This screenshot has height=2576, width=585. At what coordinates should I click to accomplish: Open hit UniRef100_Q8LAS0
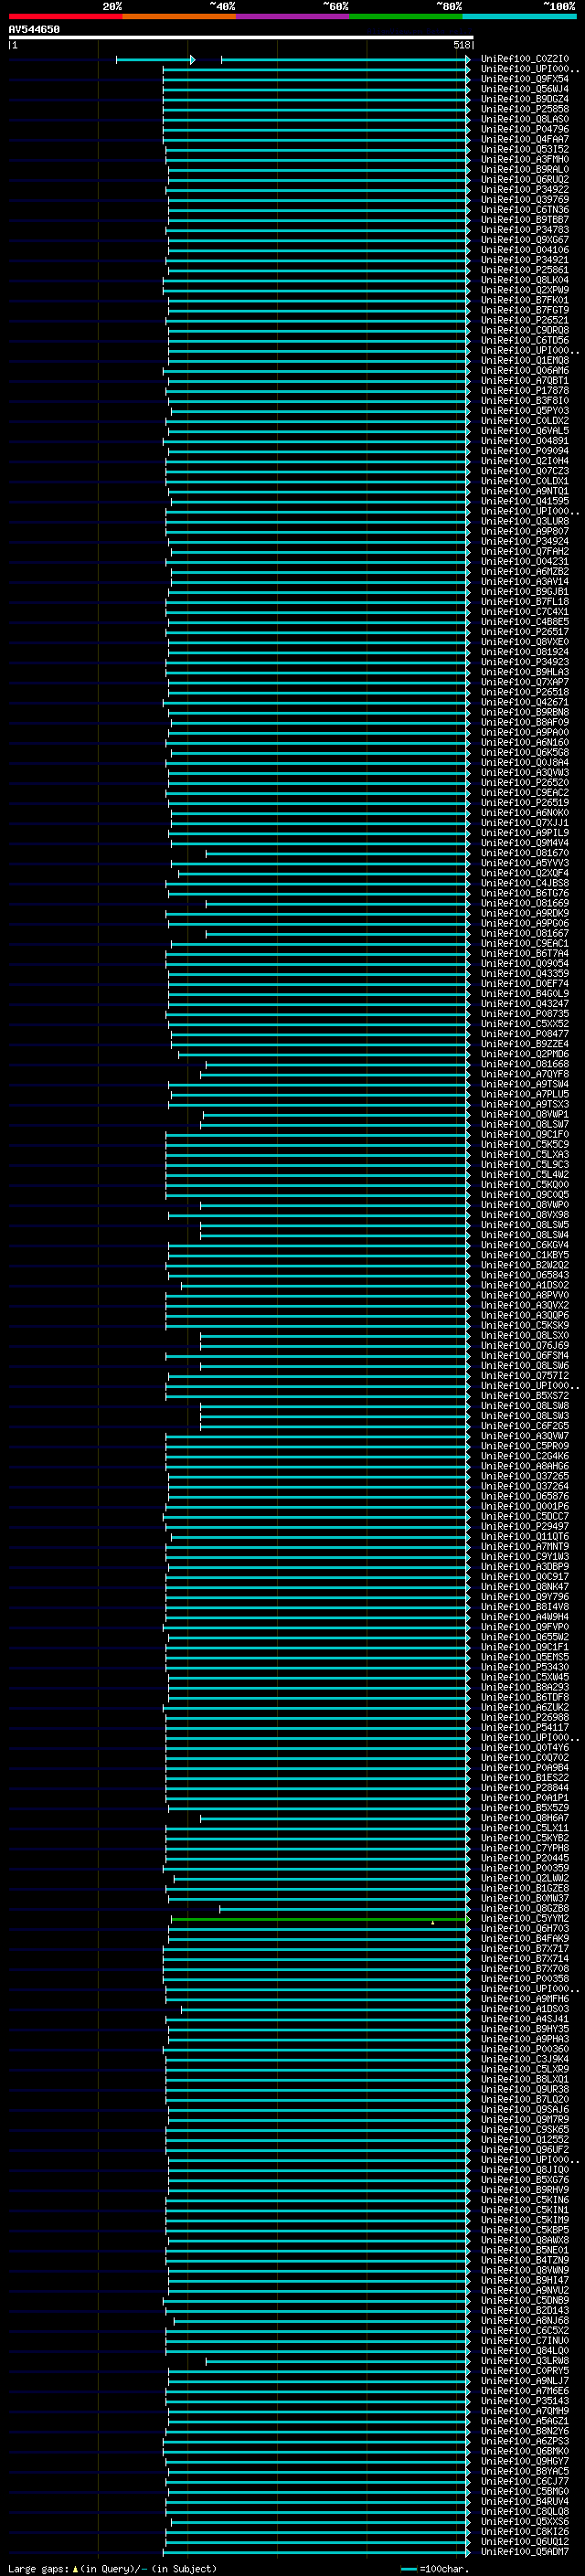tap(525, 119)
